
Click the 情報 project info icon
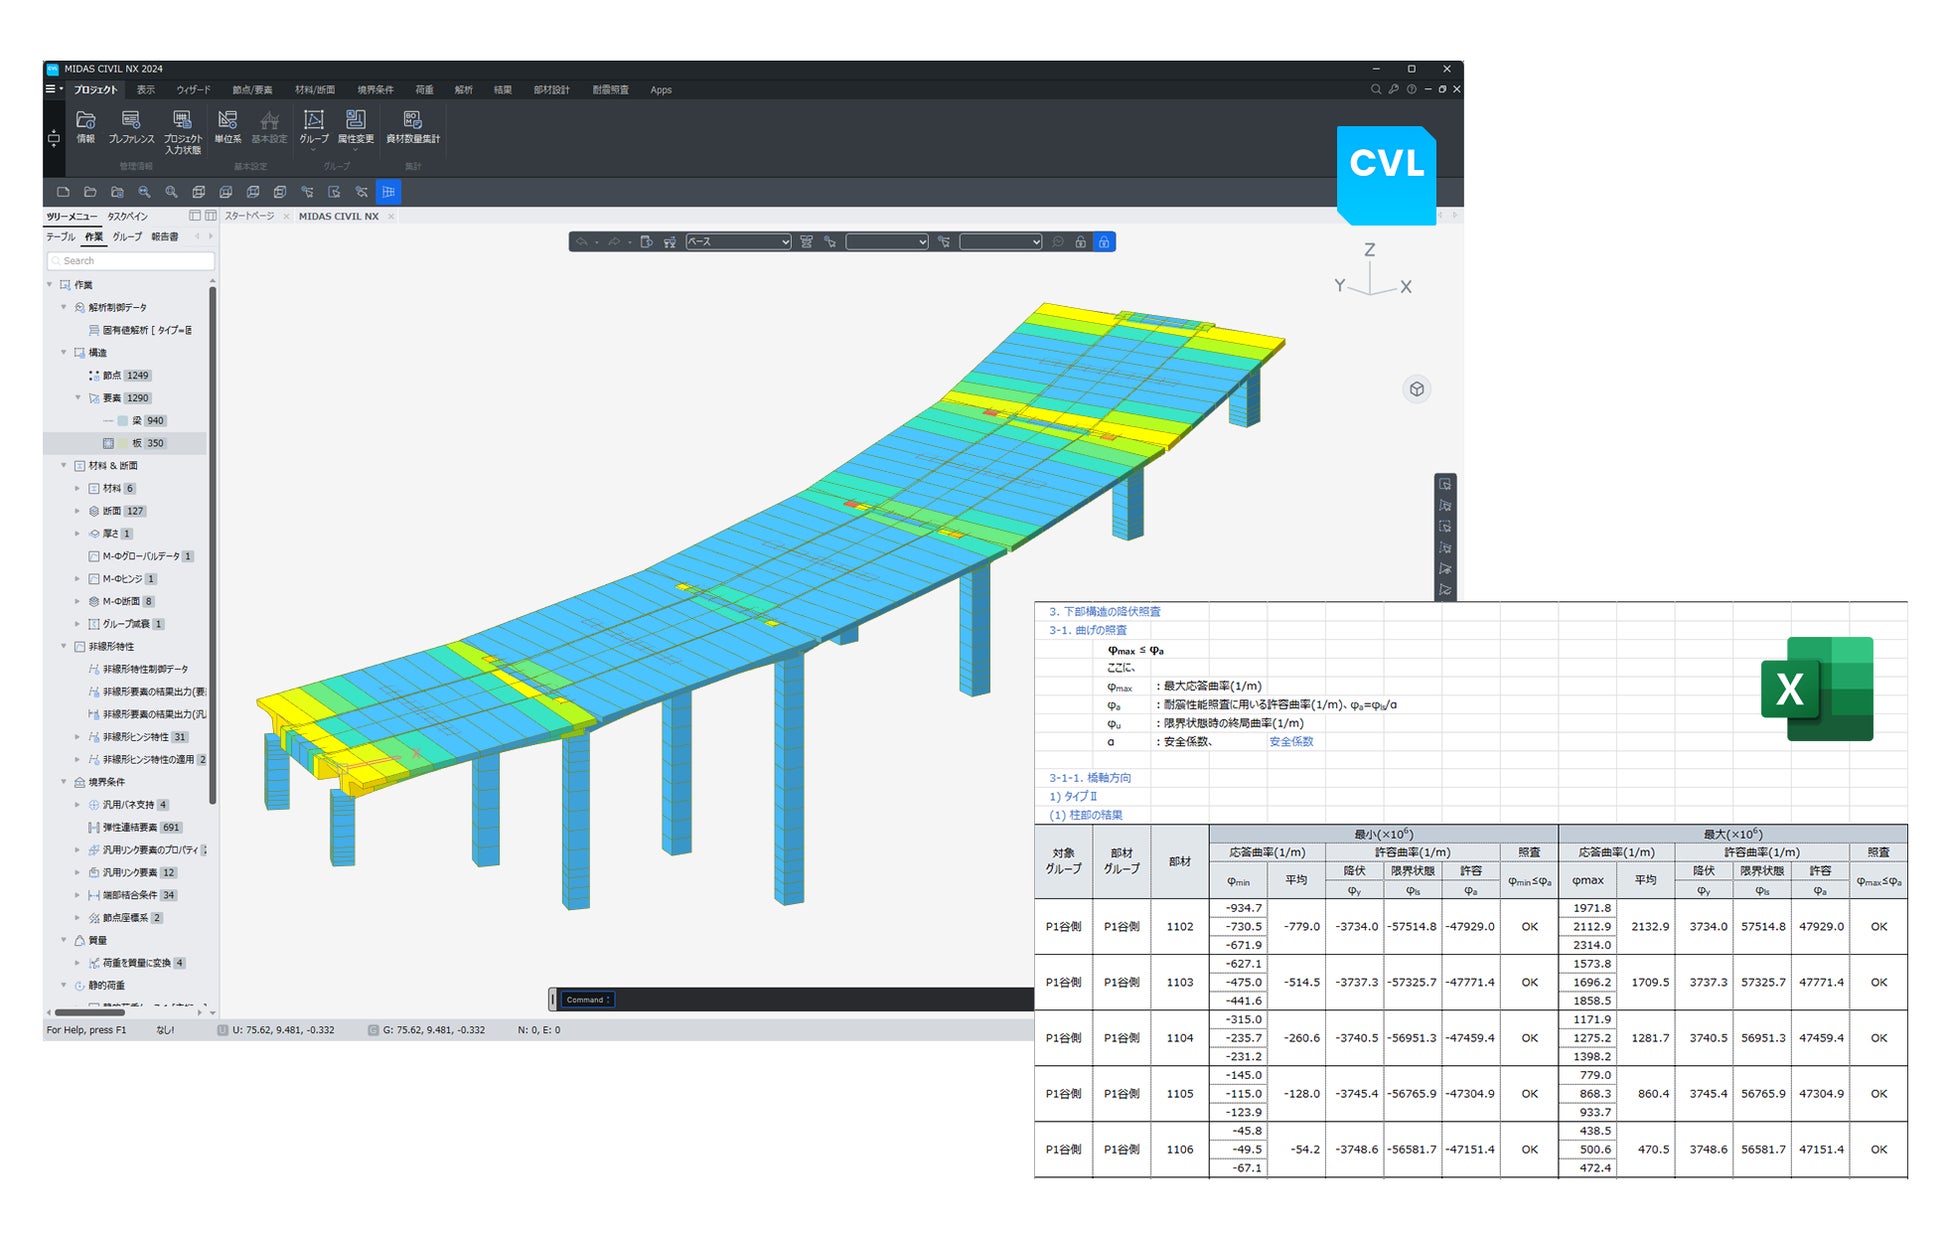coord(85,121)
